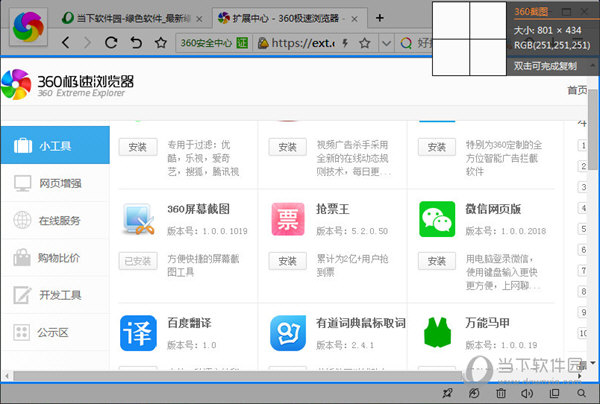600x404 pixels.
Task: Install the extension described 专用于过滤
Action: (138, 147)
